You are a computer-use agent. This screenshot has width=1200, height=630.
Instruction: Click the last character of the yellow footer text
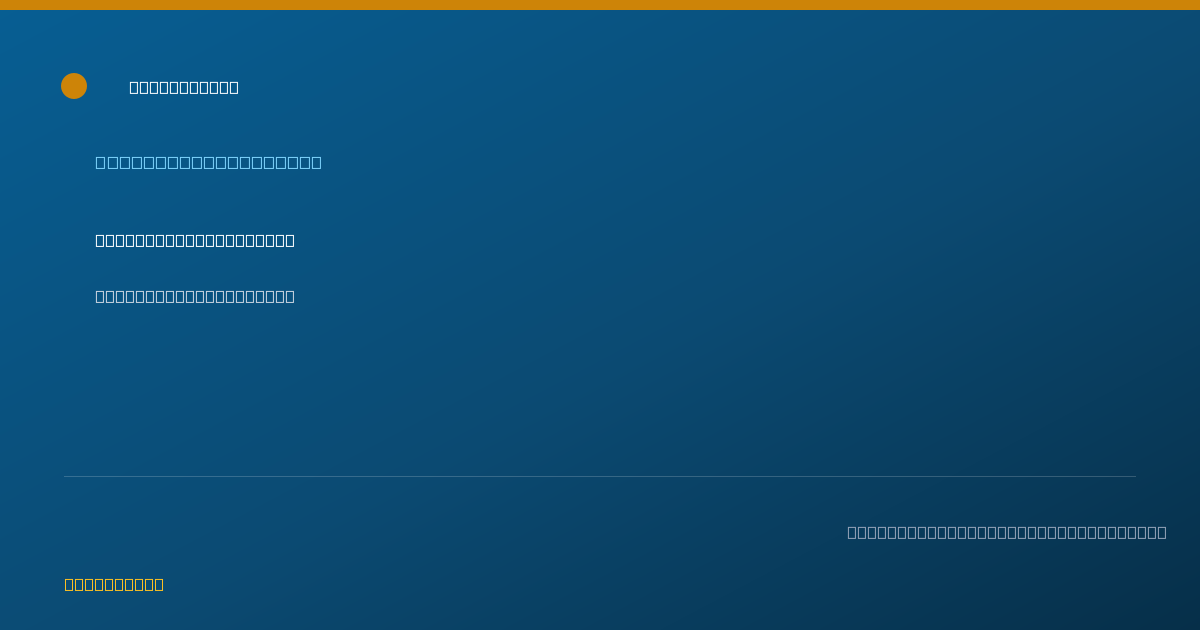pos(159,584)
